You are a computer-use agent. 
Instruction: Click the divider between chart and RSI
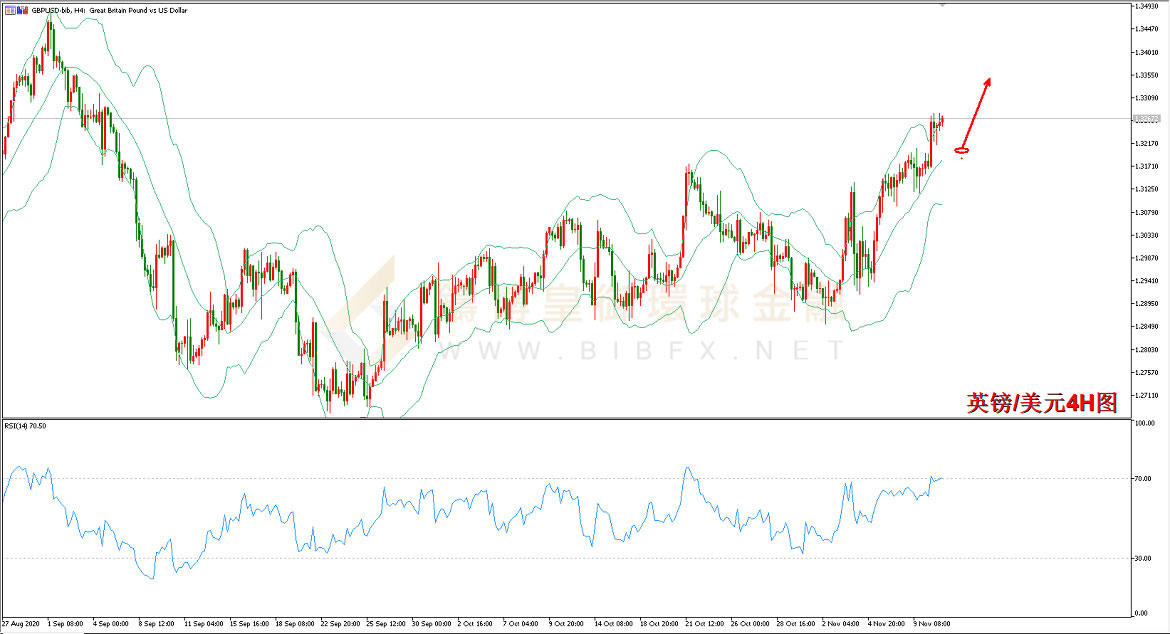pos(567,418)
